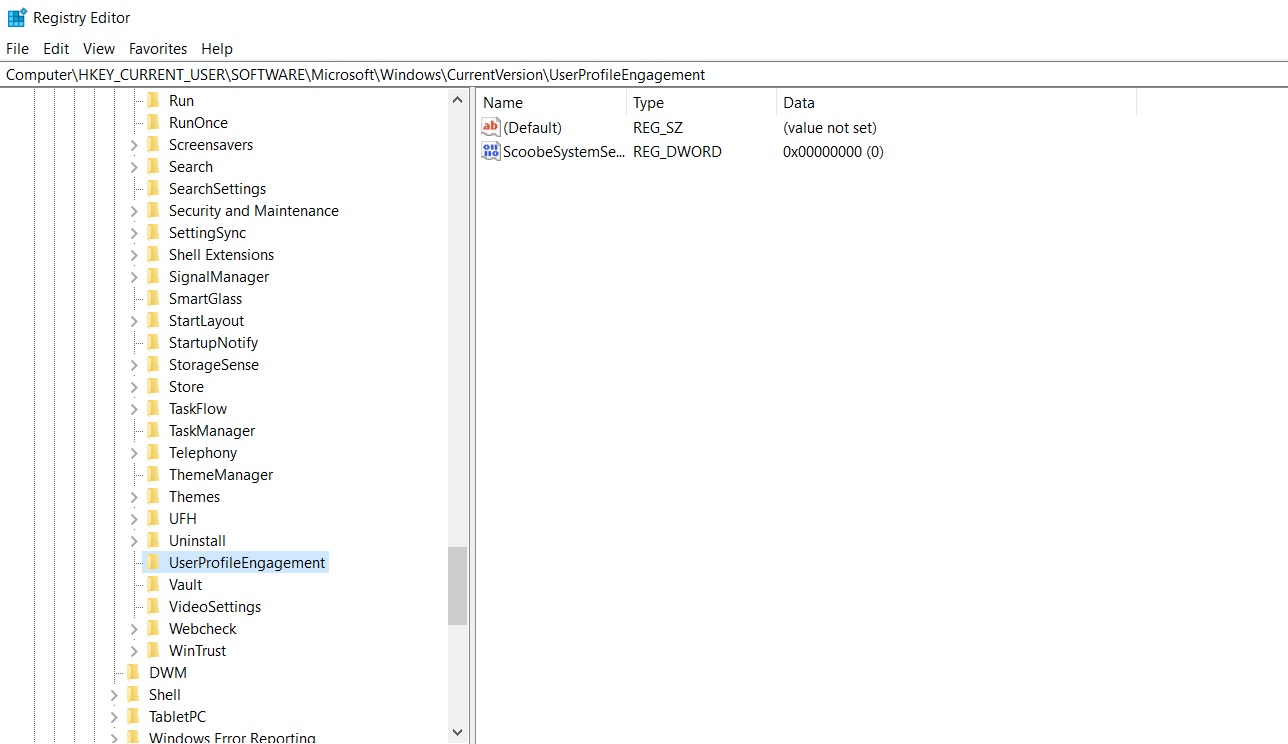Click the ThemeManager folder icon
The image size is (1288, 744).
(153, 474)
